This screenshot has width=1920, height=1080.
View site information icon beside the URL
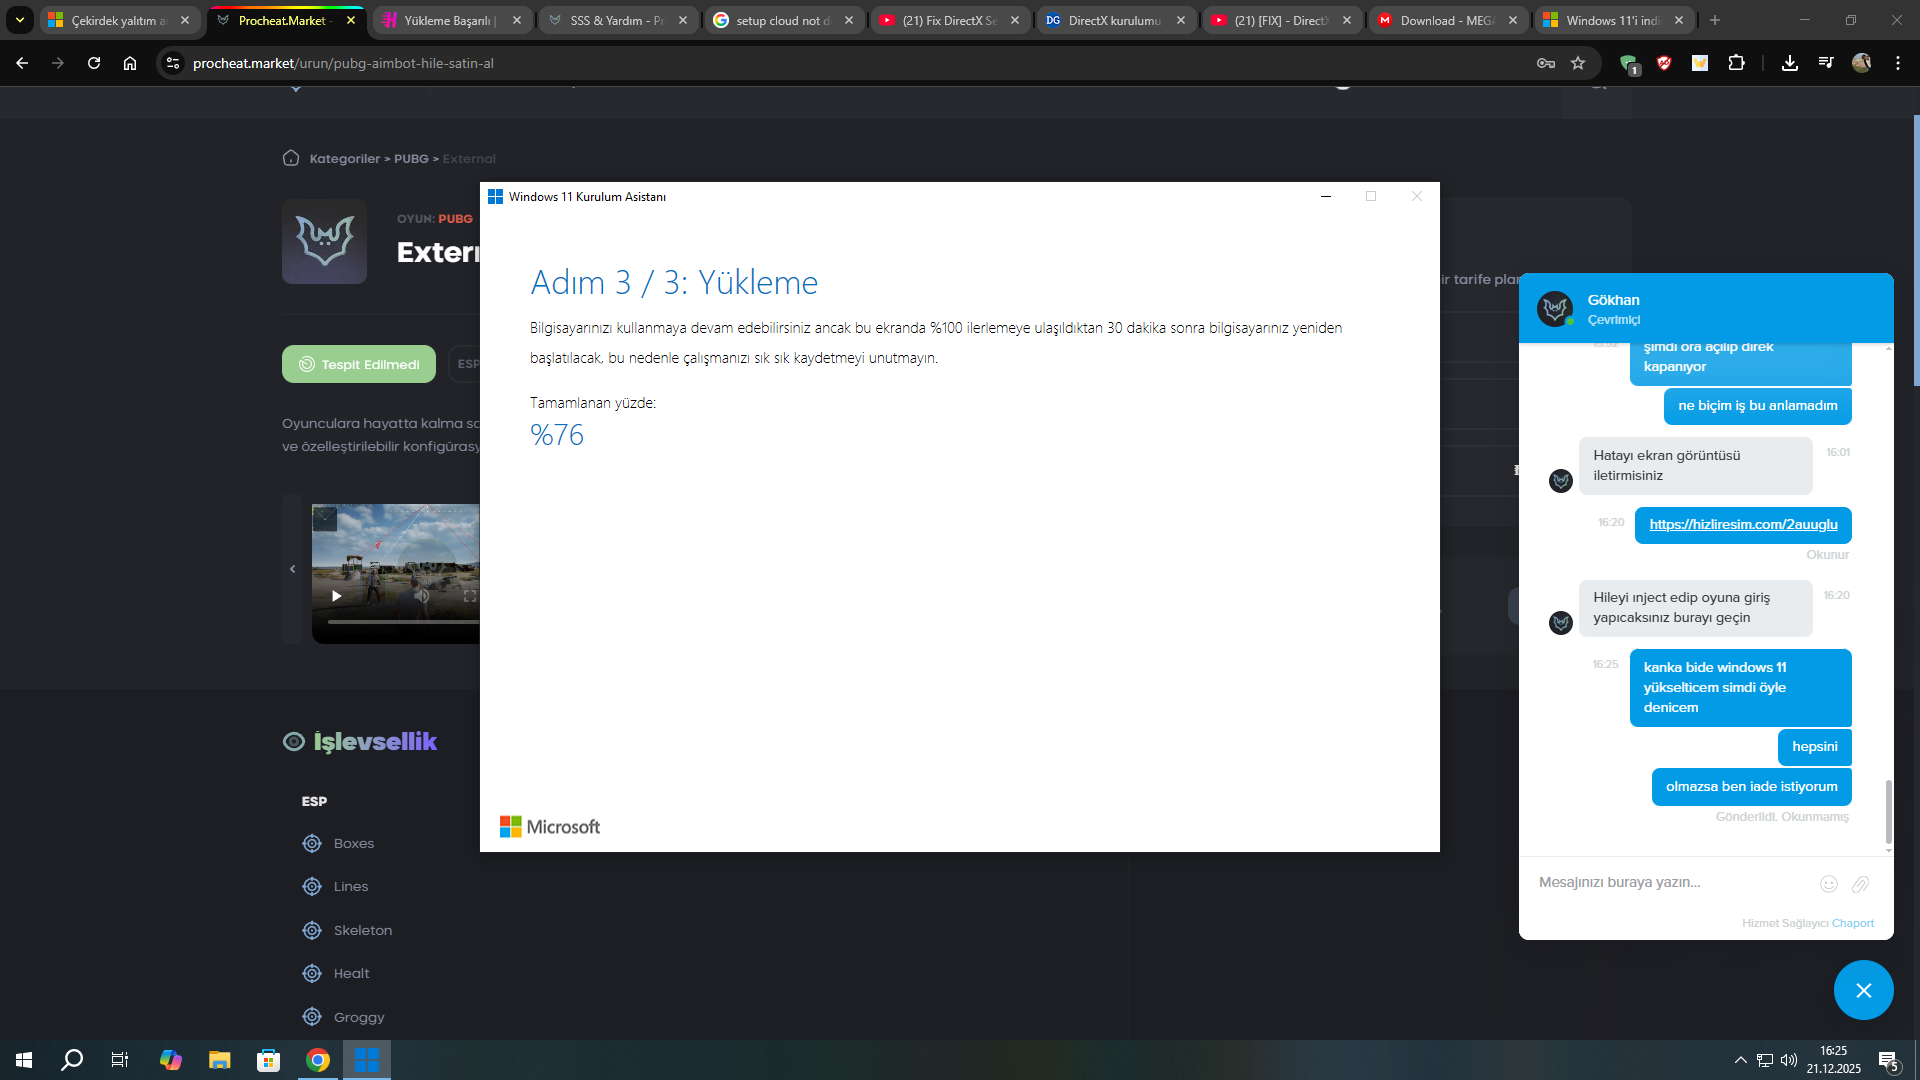point(173,63)
